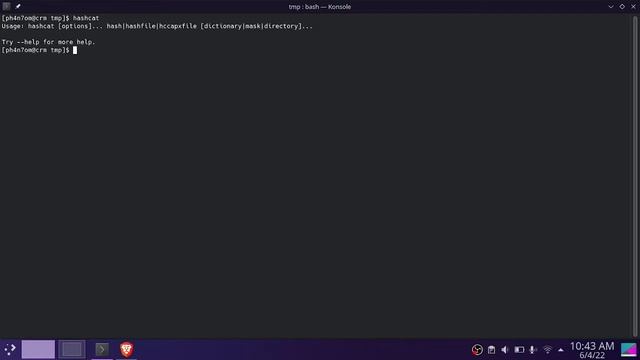Switch to the second virtual desktop in pager
Viewport: 640px width, 360px height.
point(72,349)
